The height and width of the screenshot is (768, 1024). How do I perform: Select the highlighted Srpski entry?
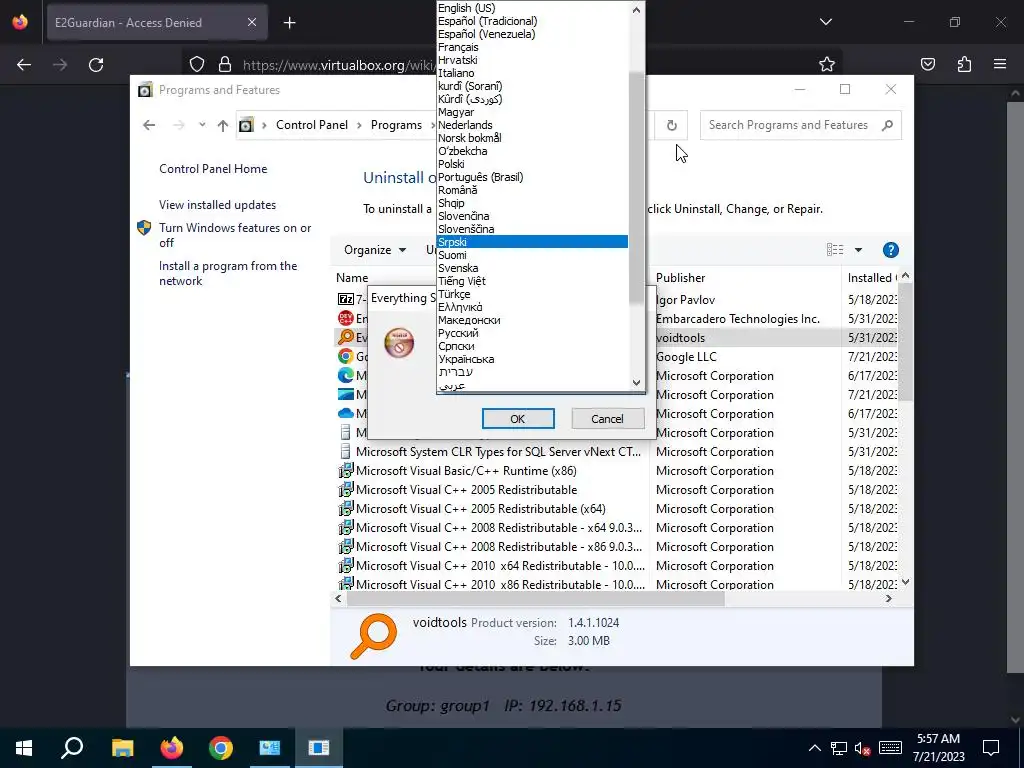tap(532, 242)
